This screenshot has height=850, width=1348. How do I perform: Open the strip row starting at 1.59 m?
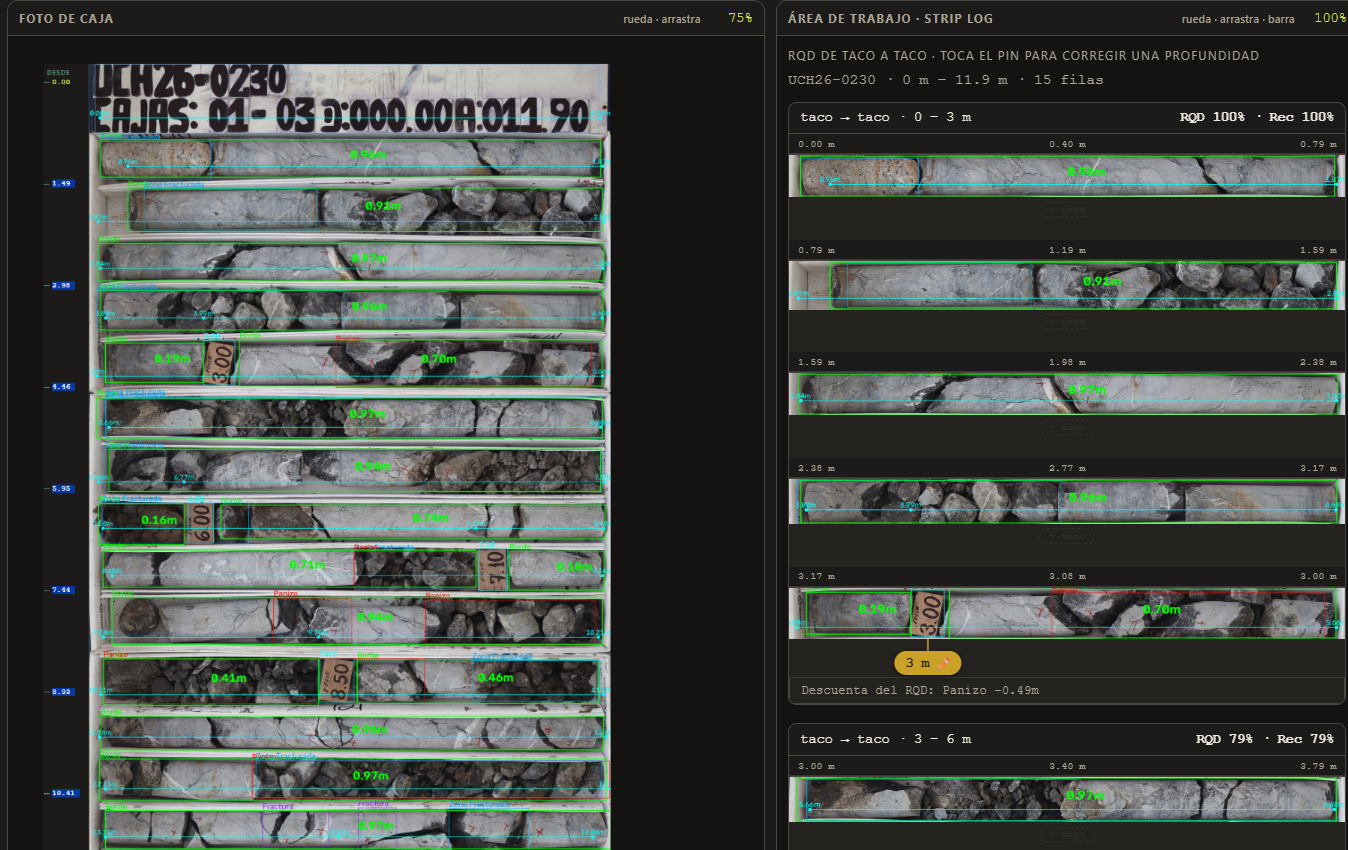[x=1067, y=393]
